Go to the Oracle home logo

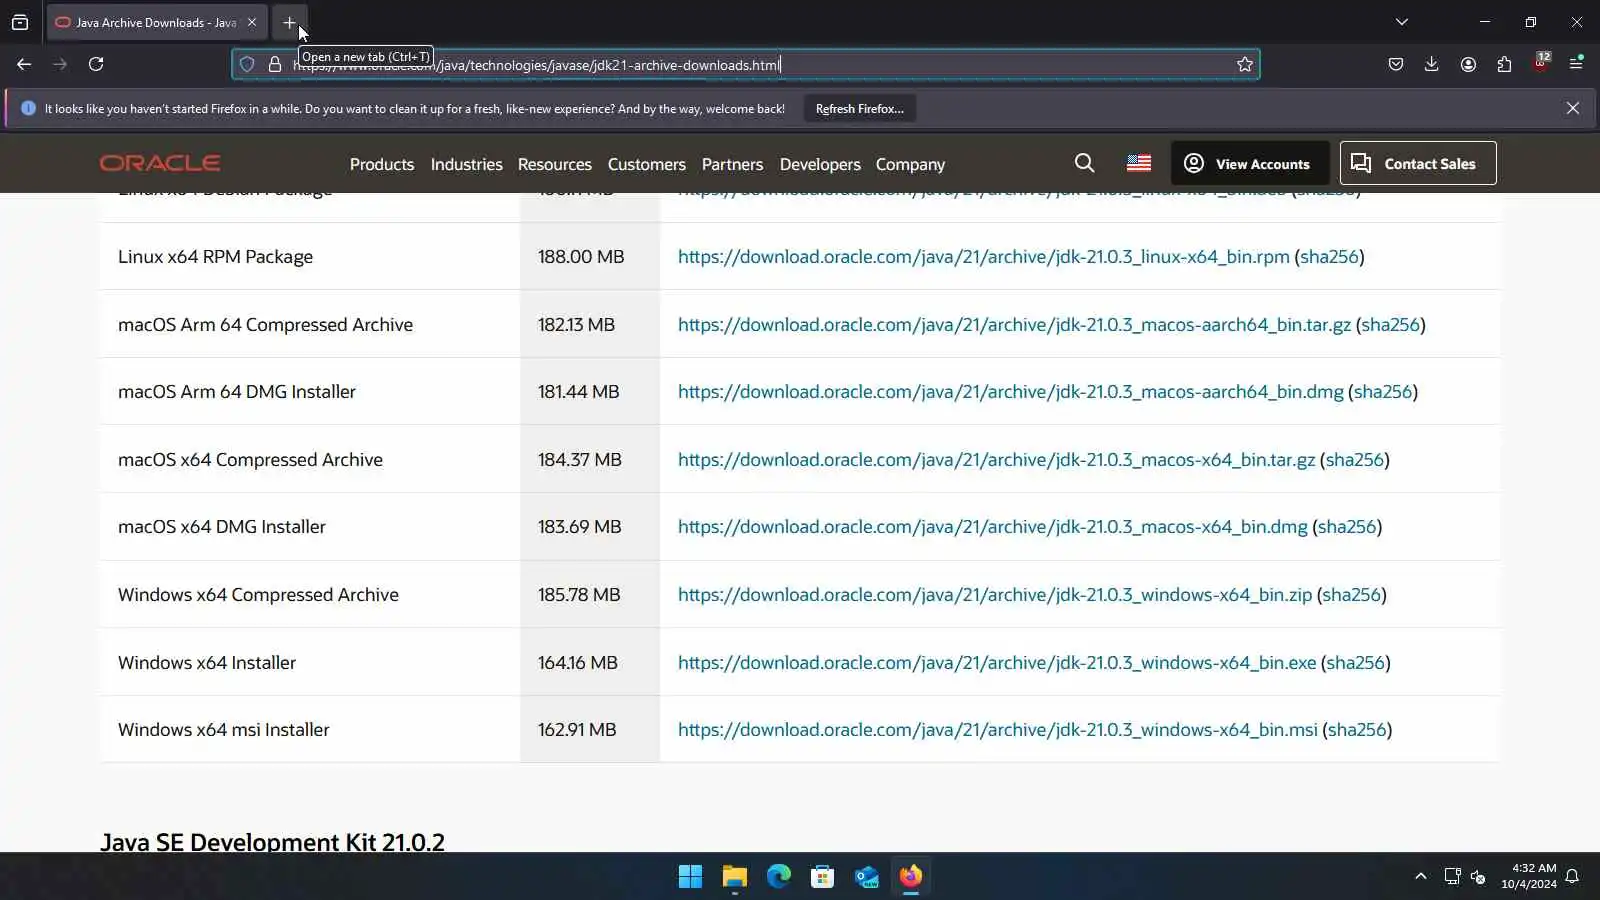[160, 163]
